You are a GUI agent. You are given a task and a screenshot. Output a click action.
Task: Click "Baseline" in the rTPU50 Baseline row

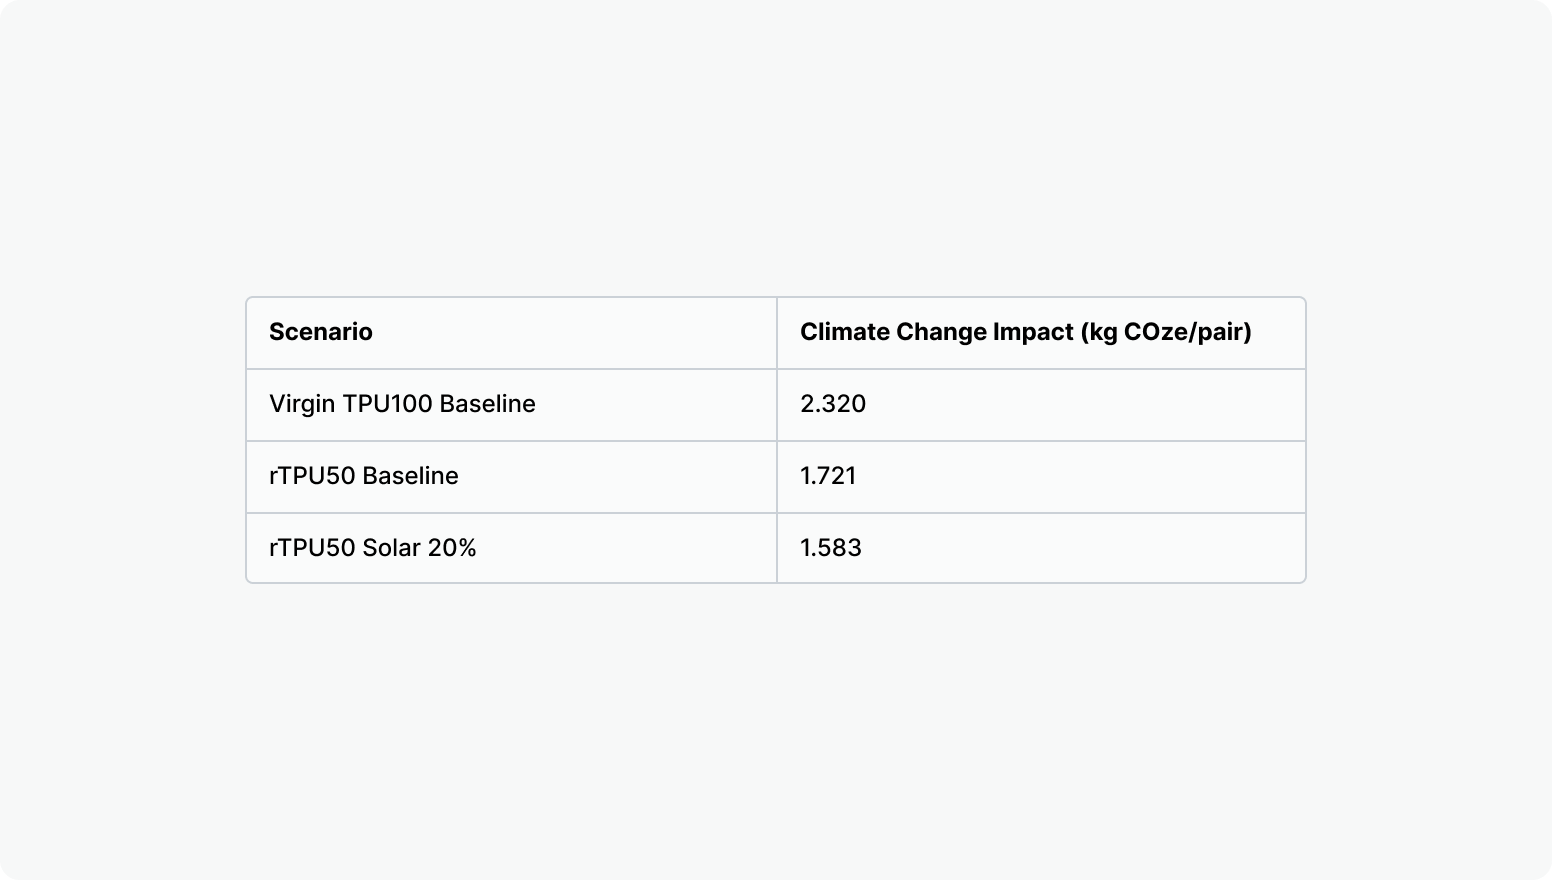[410, 476]
